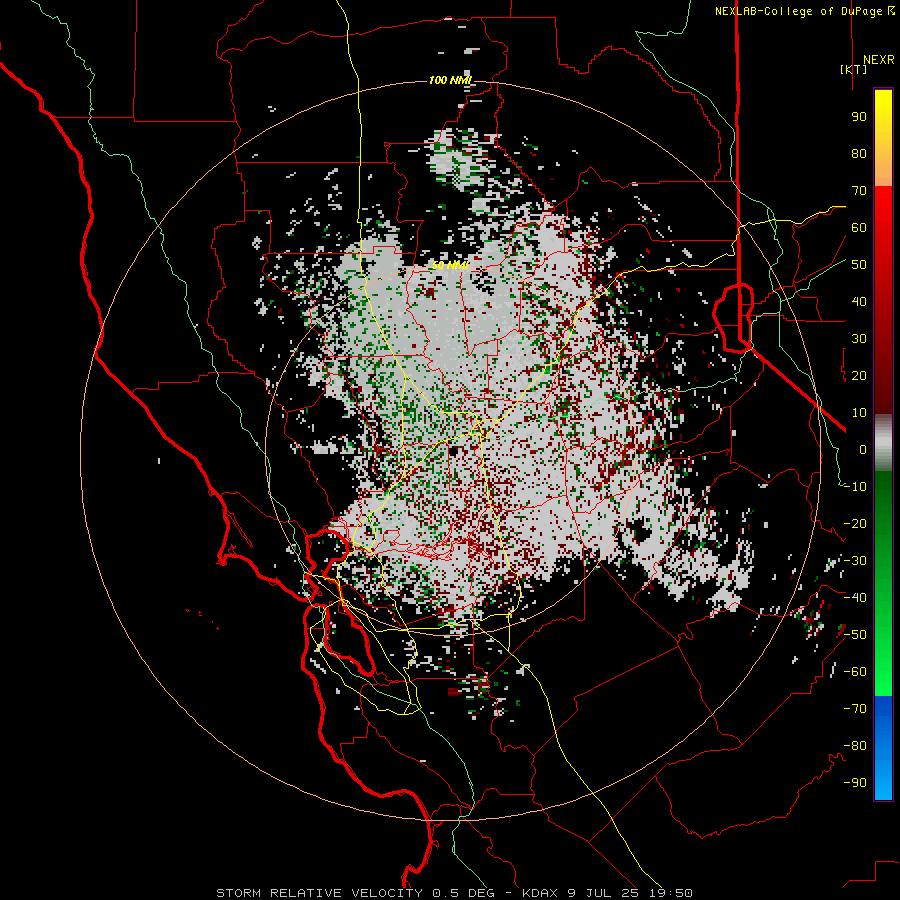Click the -60 scale label
The image size is (900, 900).
[x=855, y=672]
